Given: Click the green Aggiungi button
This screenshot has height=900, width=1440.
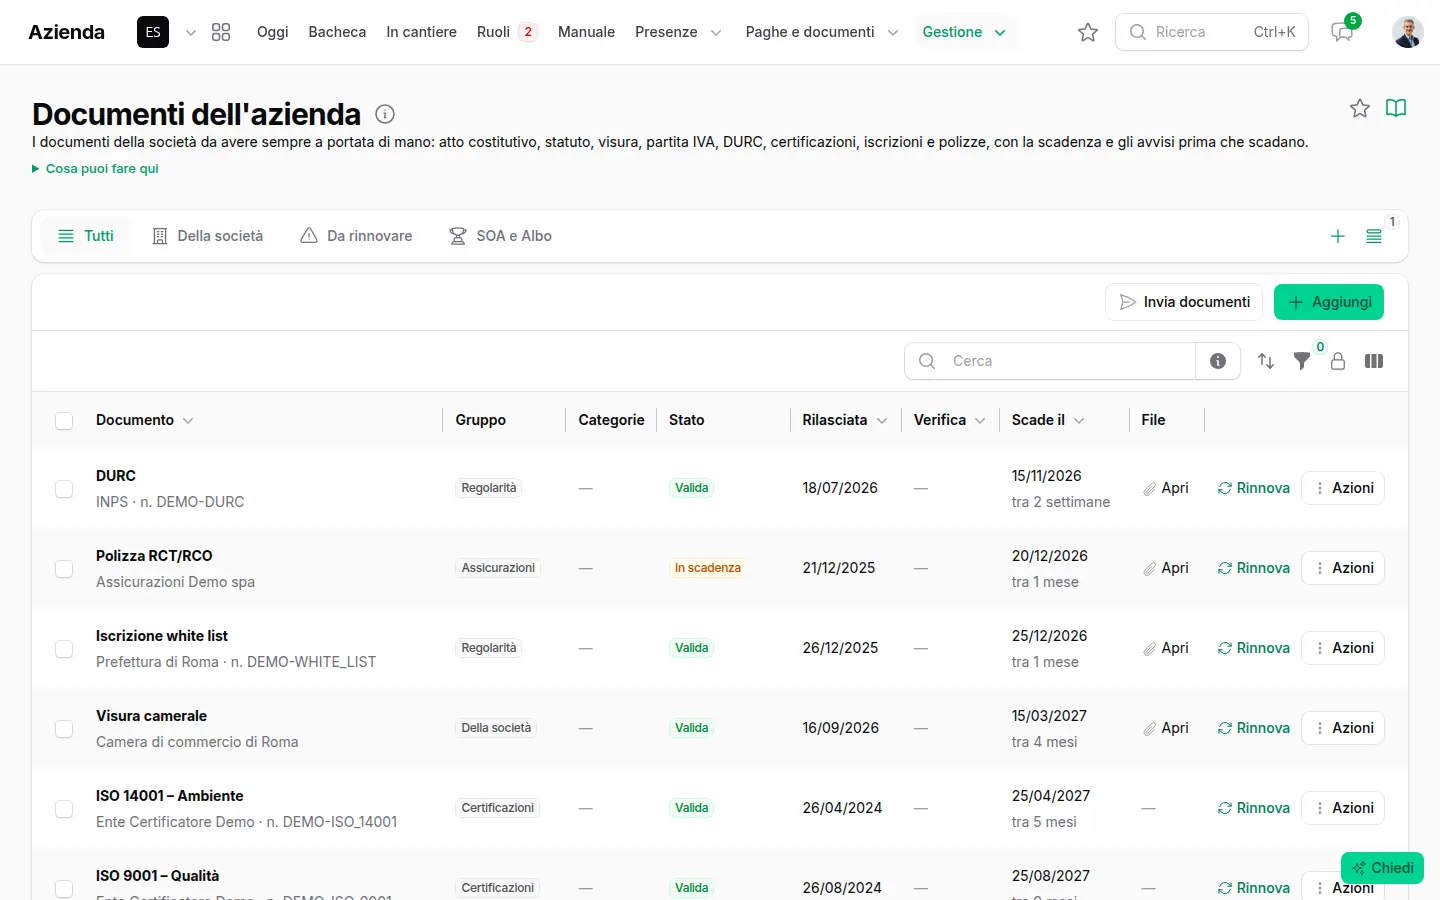Looking at the screenshot, I should pyautogui.click(x=1329, y=302).
